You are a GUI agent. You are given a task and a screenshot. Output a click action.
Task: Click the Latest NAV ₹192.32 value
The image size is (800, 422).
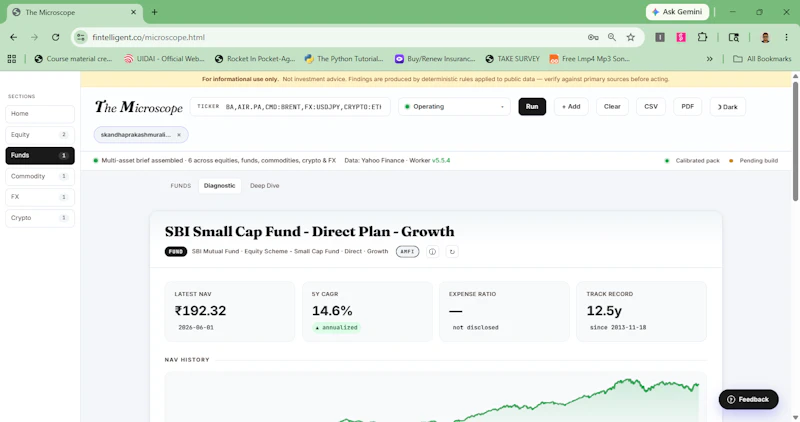201,311
